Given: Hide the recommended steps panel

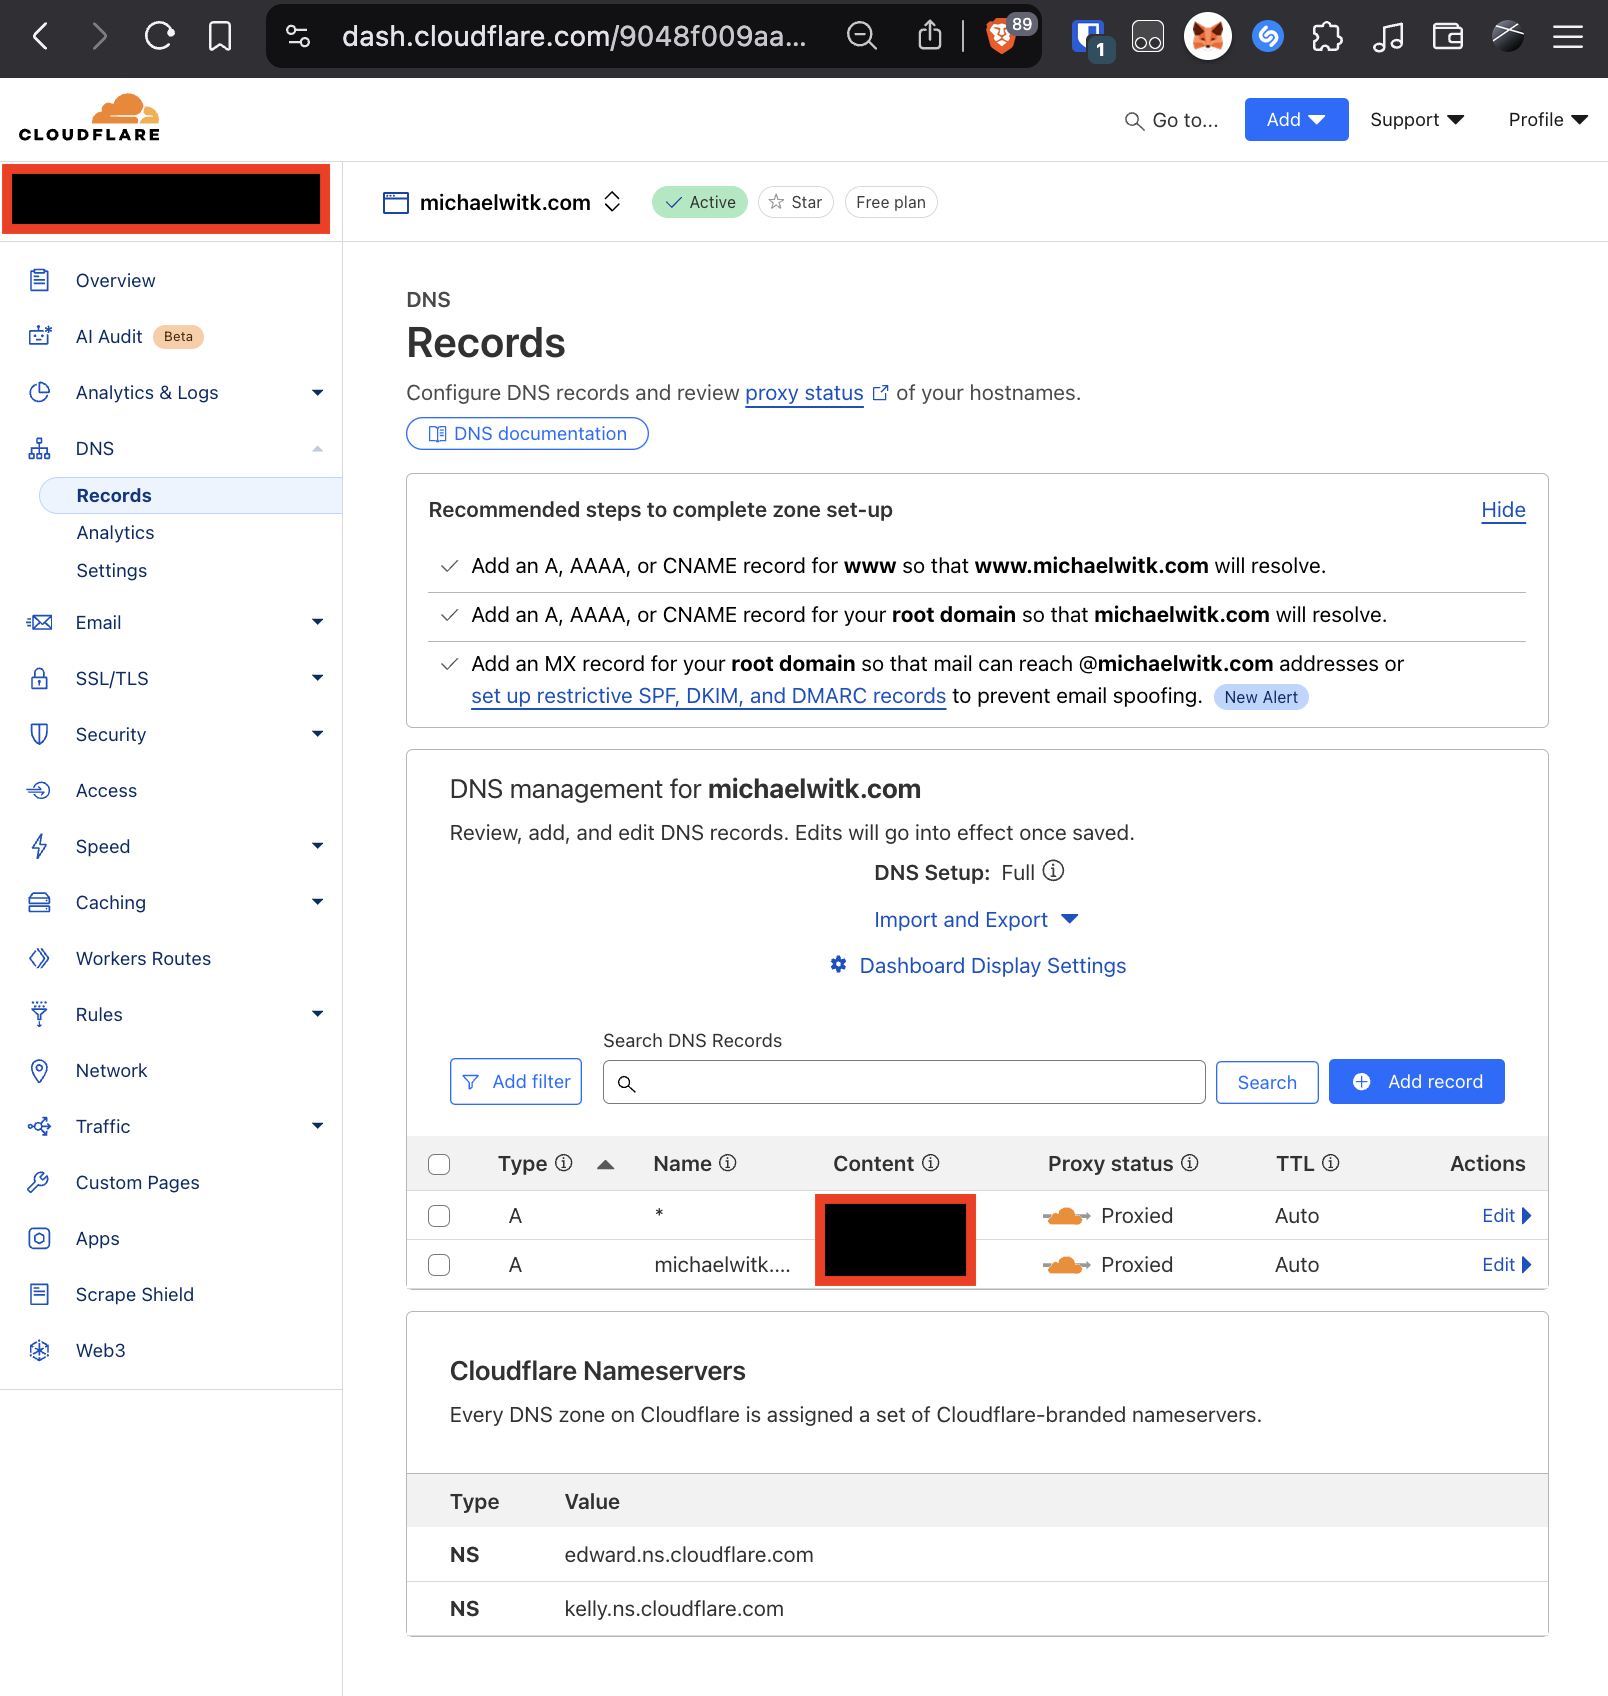Looking at the screenshot, I should tap(1503, 510).
